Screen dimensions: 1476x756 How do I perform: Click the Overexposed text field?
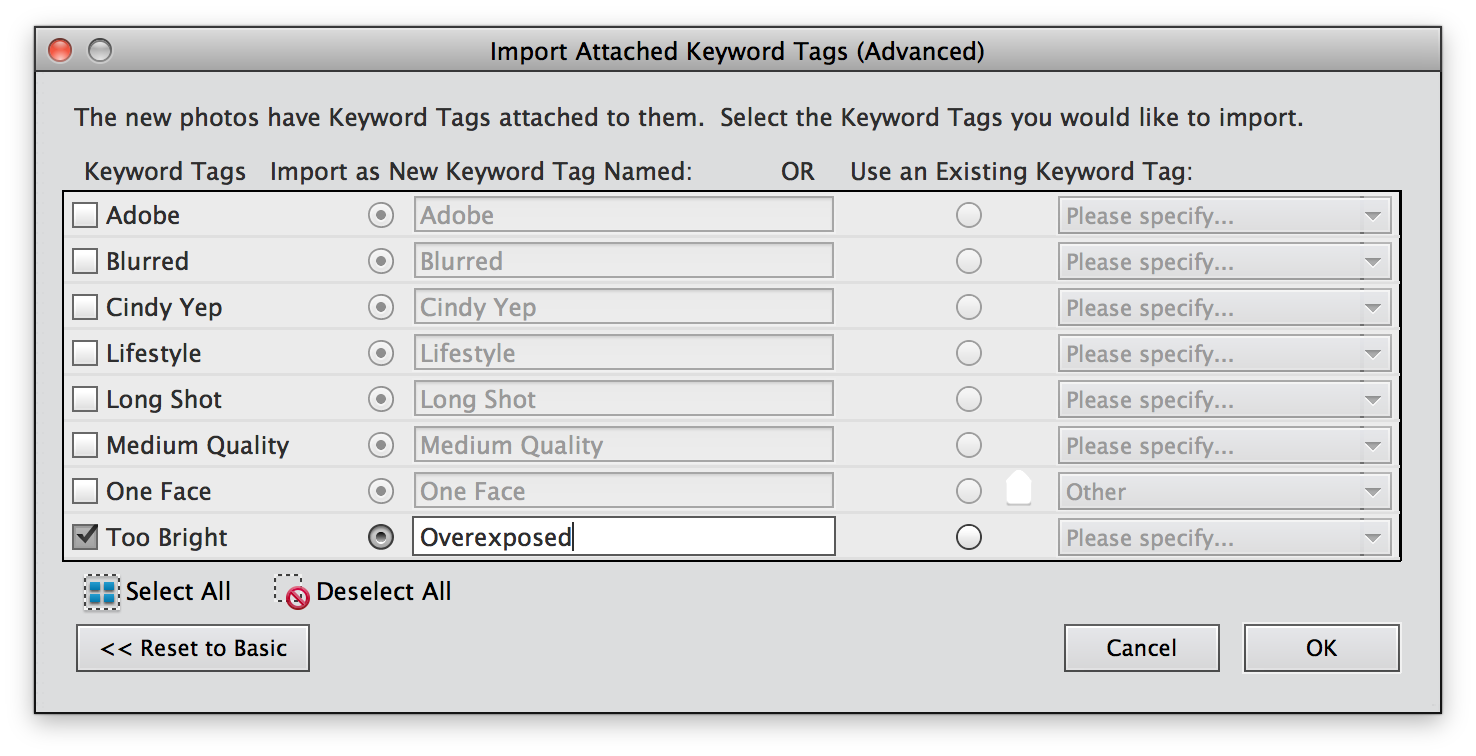tap(623, 537)
